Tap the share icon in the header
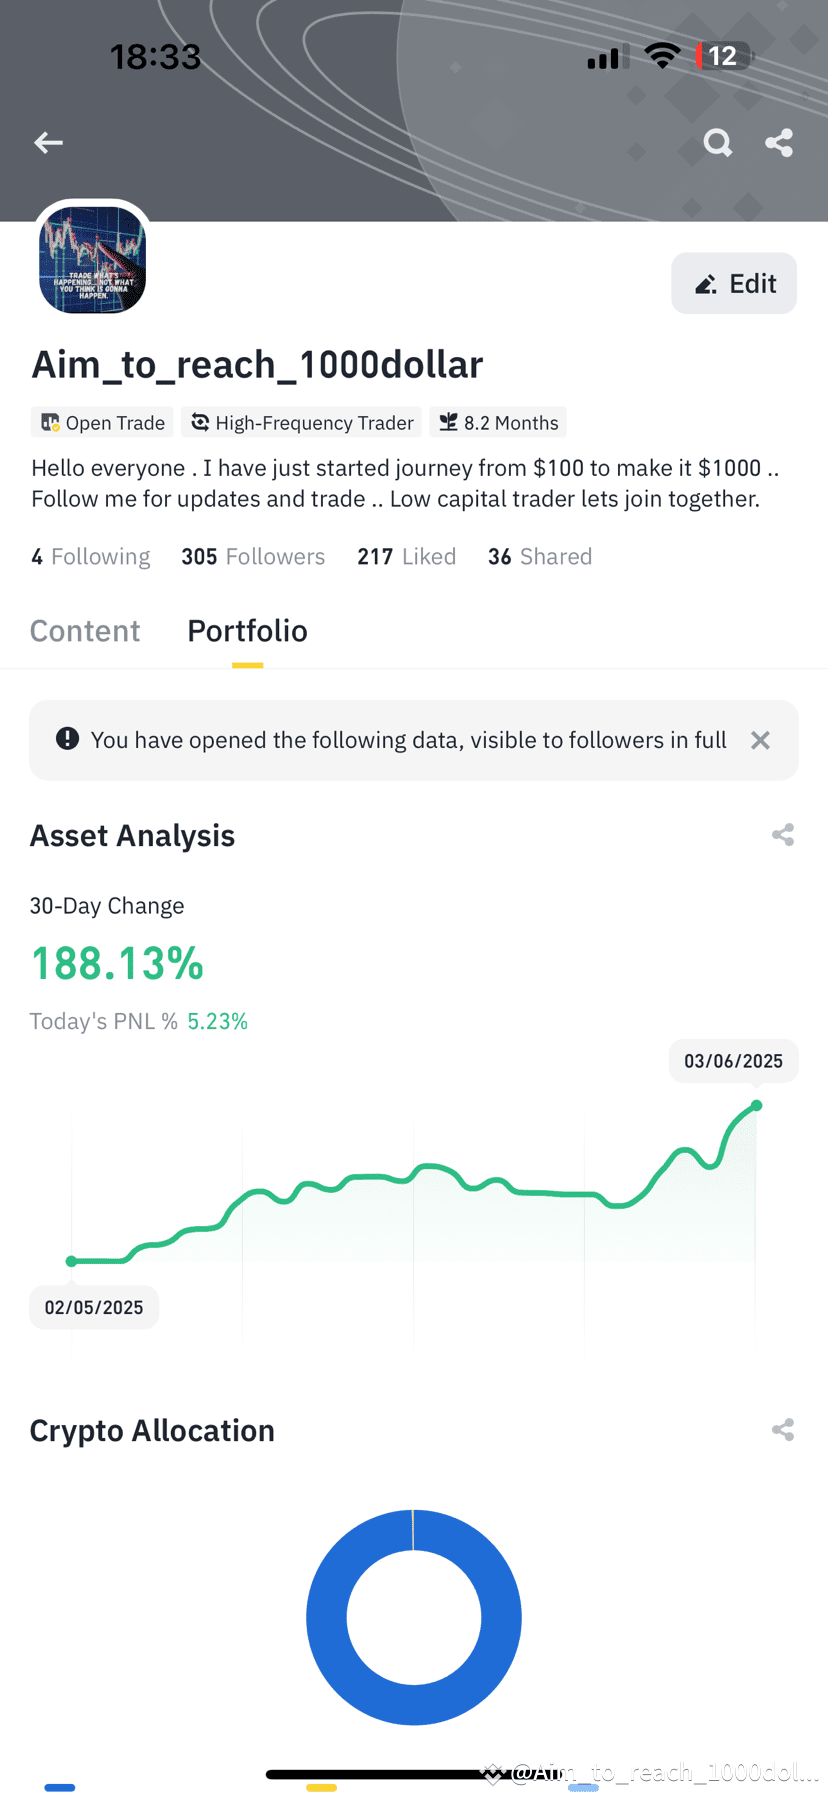 pos(779,143)
